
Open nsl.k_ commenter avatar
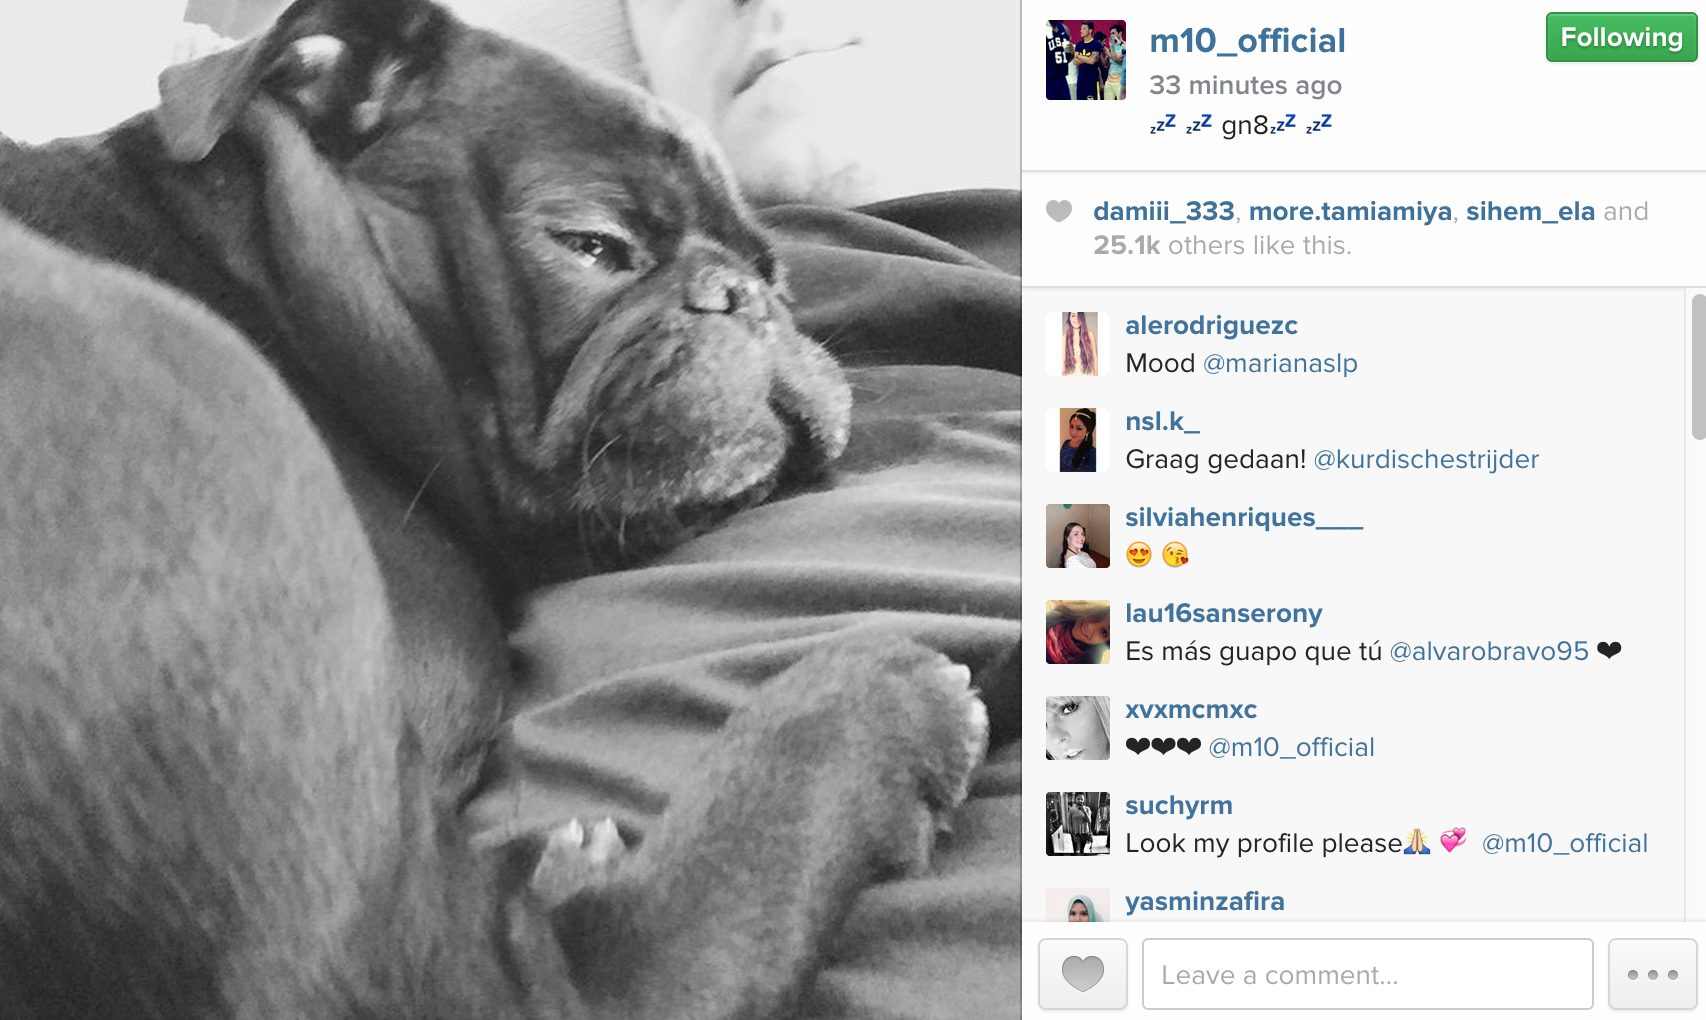click(1078, 440)
